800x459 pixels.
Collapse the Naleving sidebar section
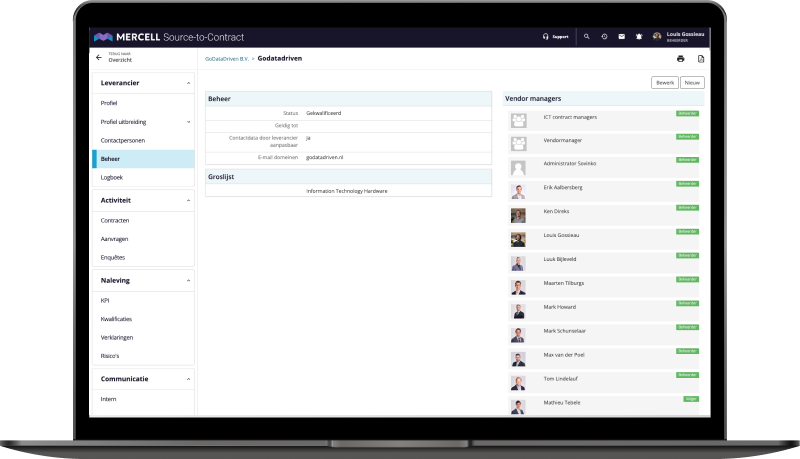tap(188, 281)
